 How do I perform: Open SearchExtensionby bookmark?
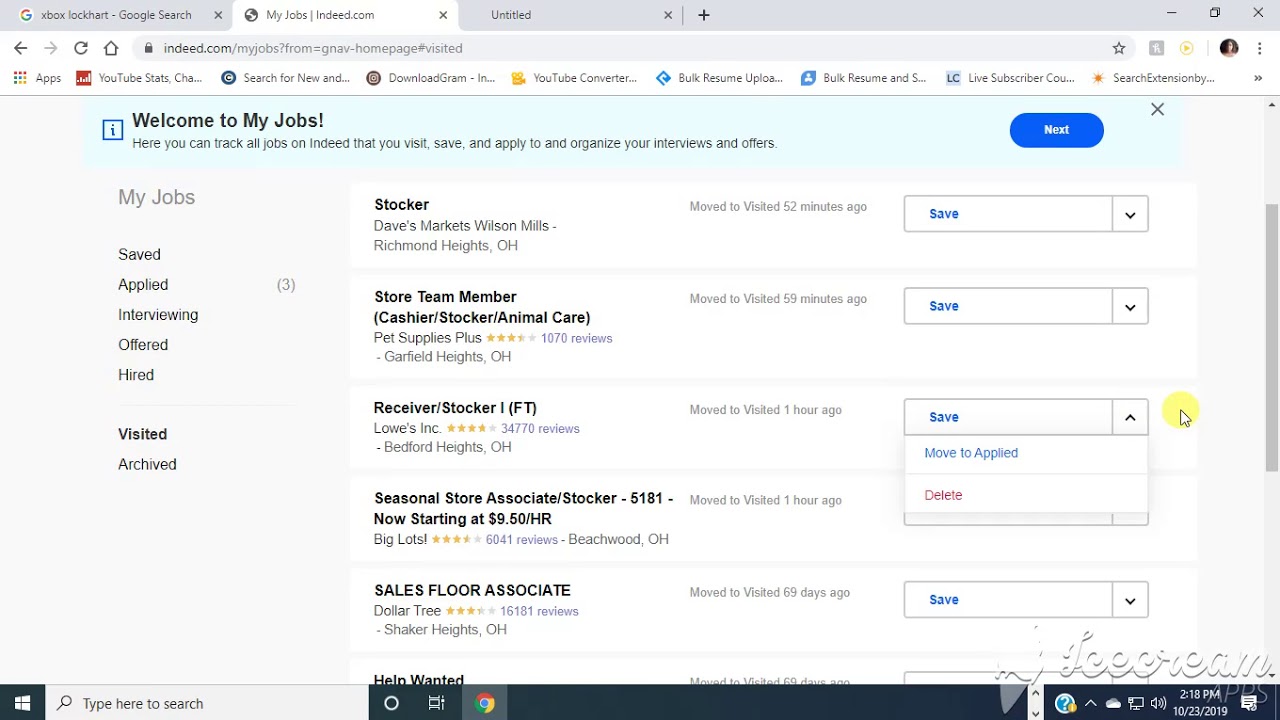pyautogui.click(x=1153, y=78)
